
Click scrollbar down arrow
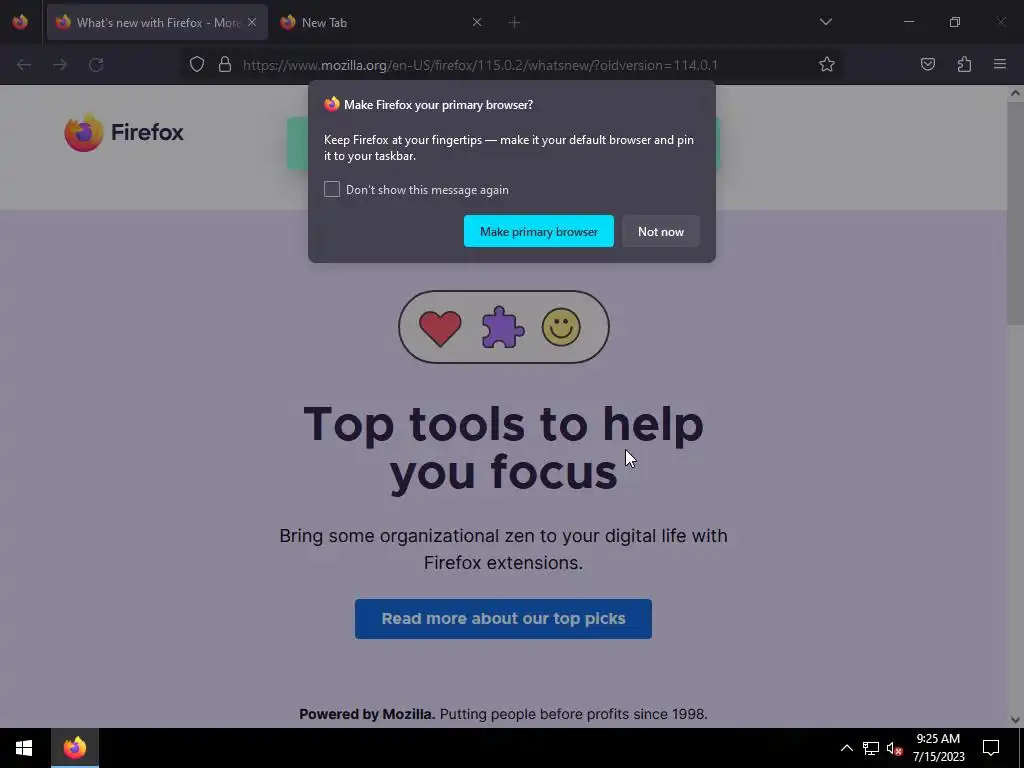1015,720
